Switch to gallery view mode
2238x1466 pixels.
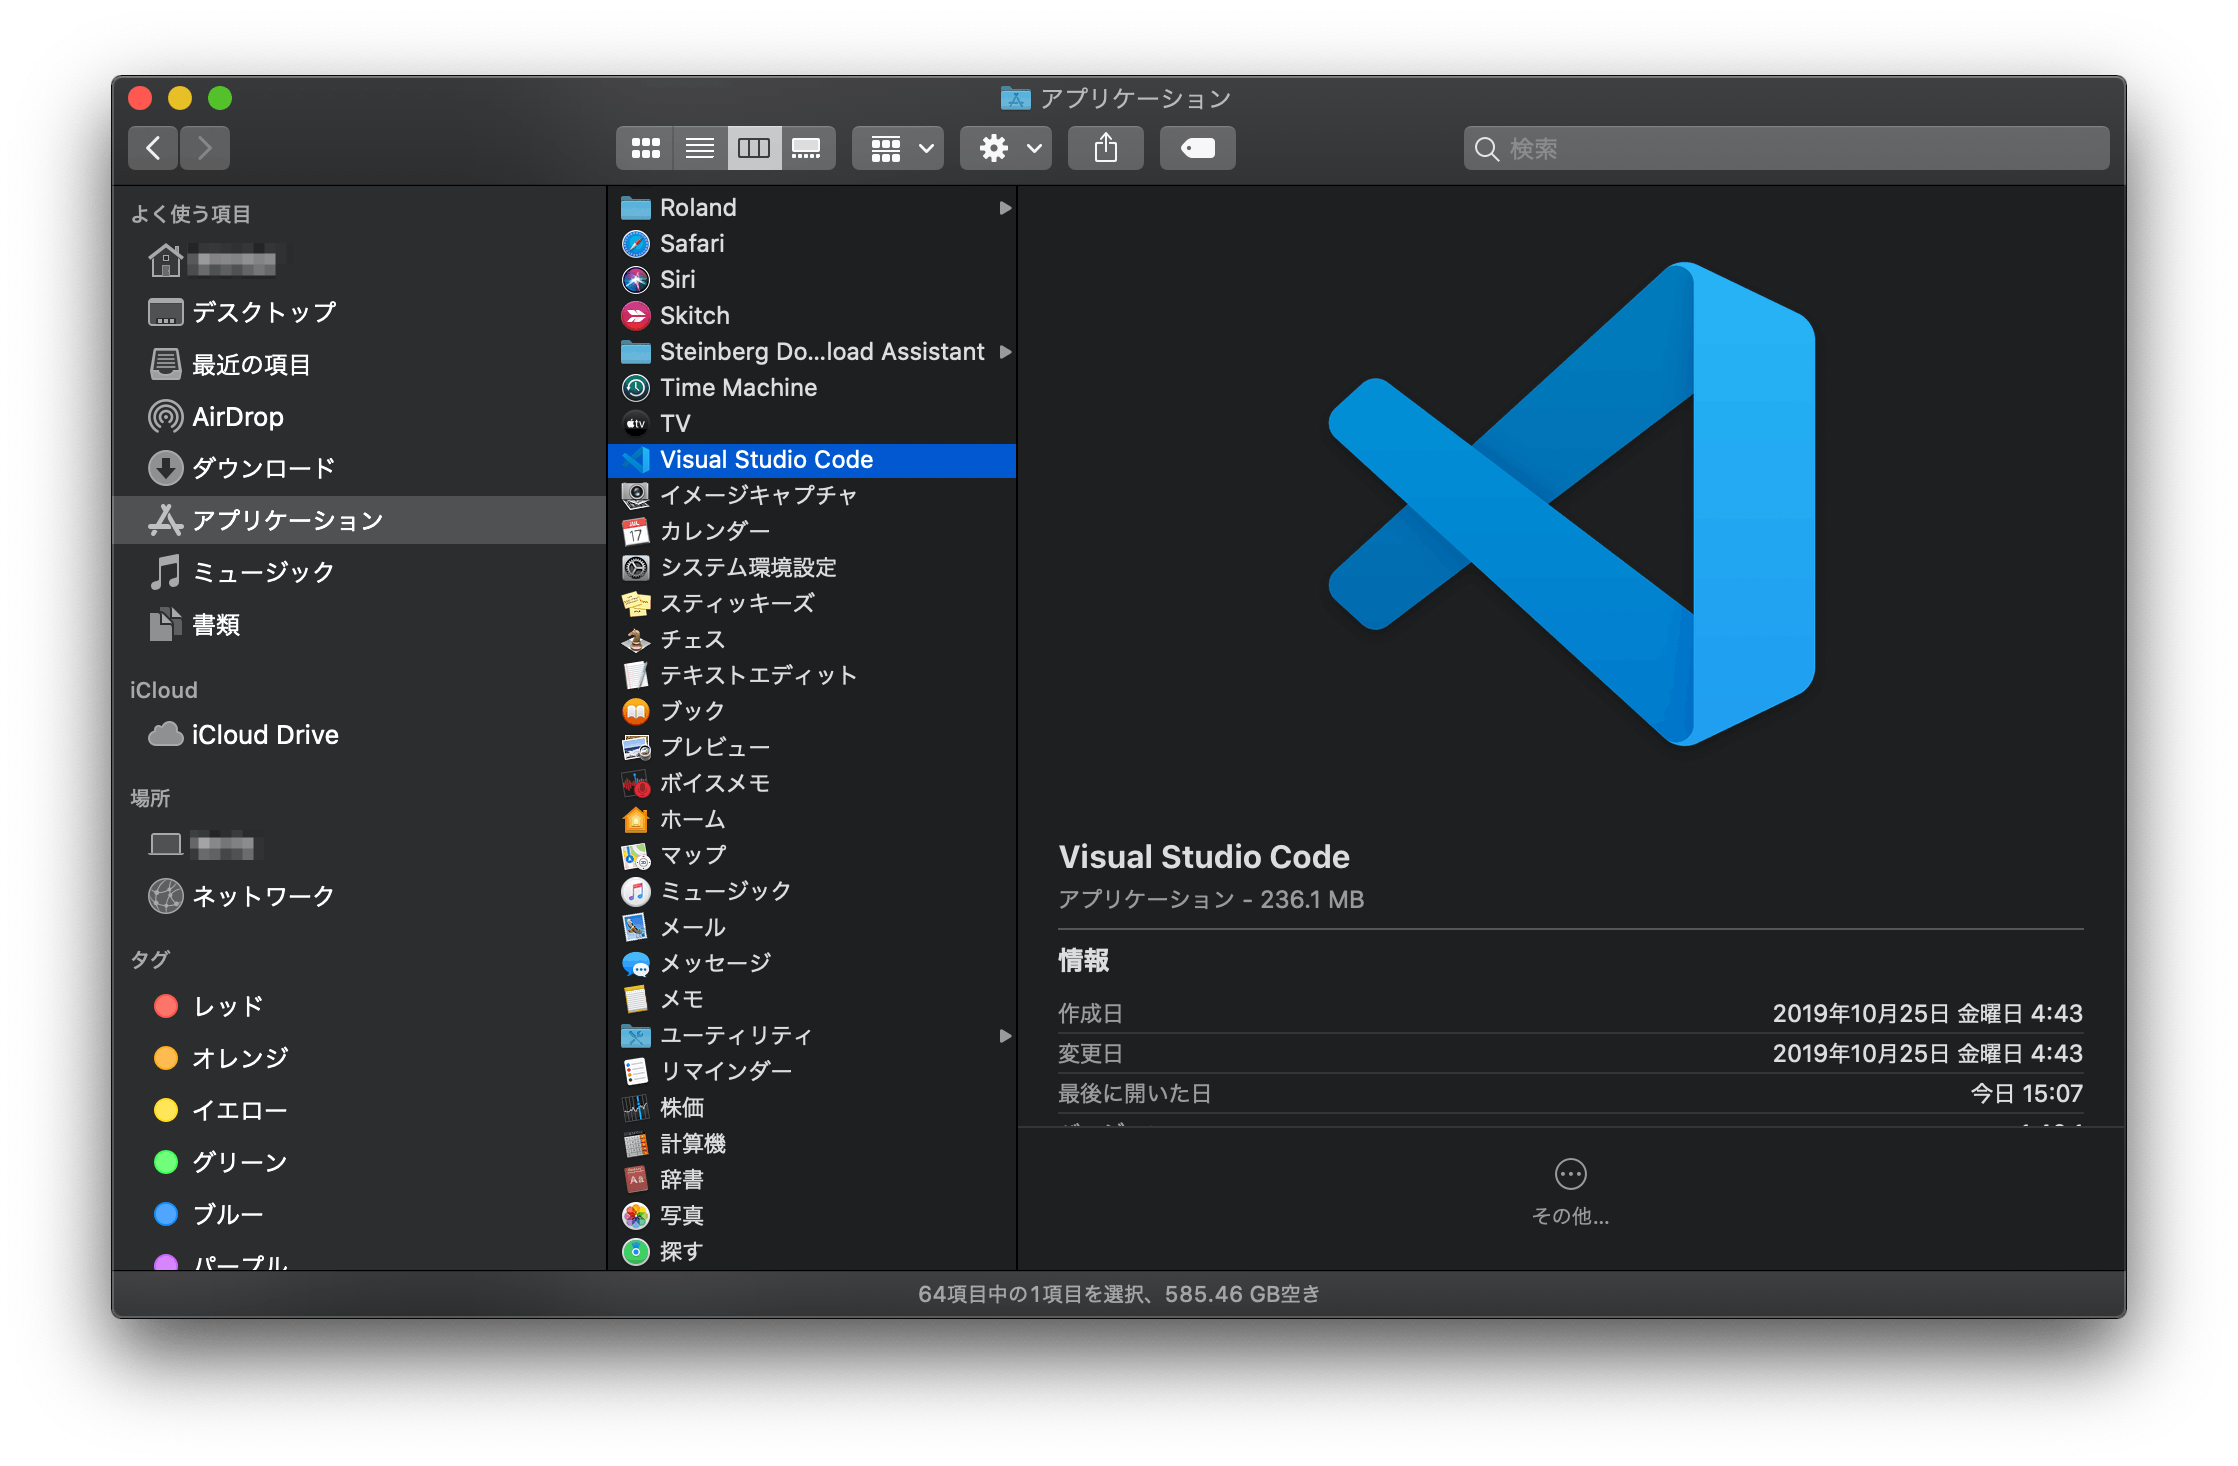(808, 147)
